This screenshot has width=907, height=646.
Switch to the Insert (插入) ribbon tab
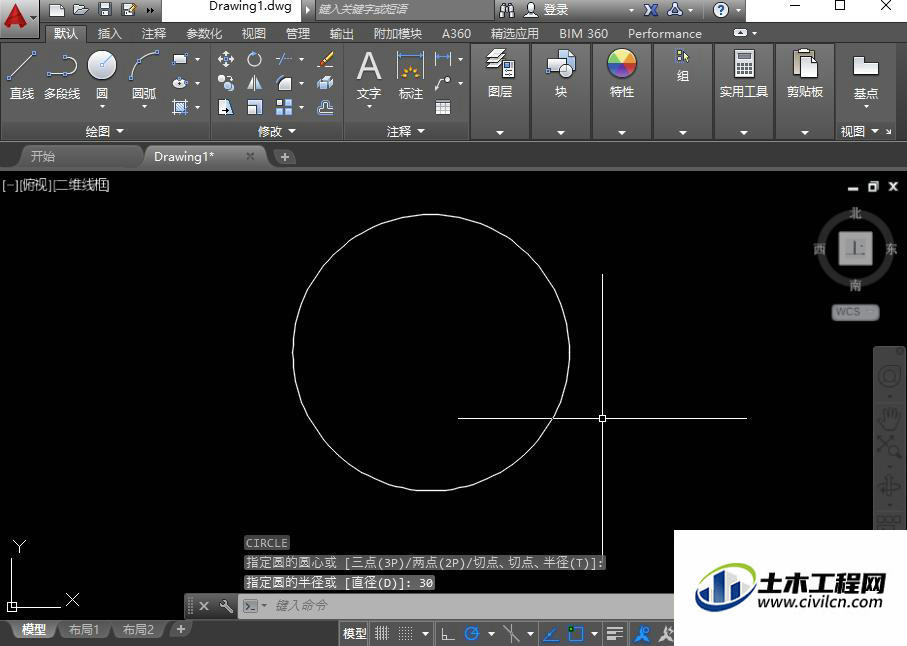click(x=109, y=34)
